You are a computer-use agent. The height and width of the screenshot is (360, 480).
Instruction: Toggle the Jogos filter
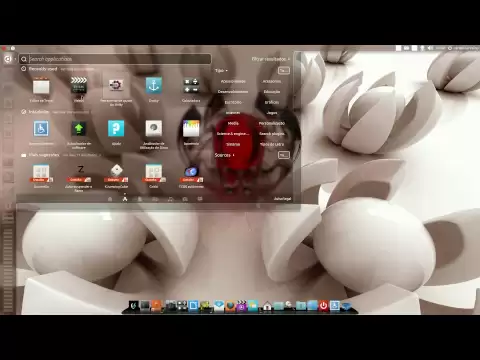272,113
